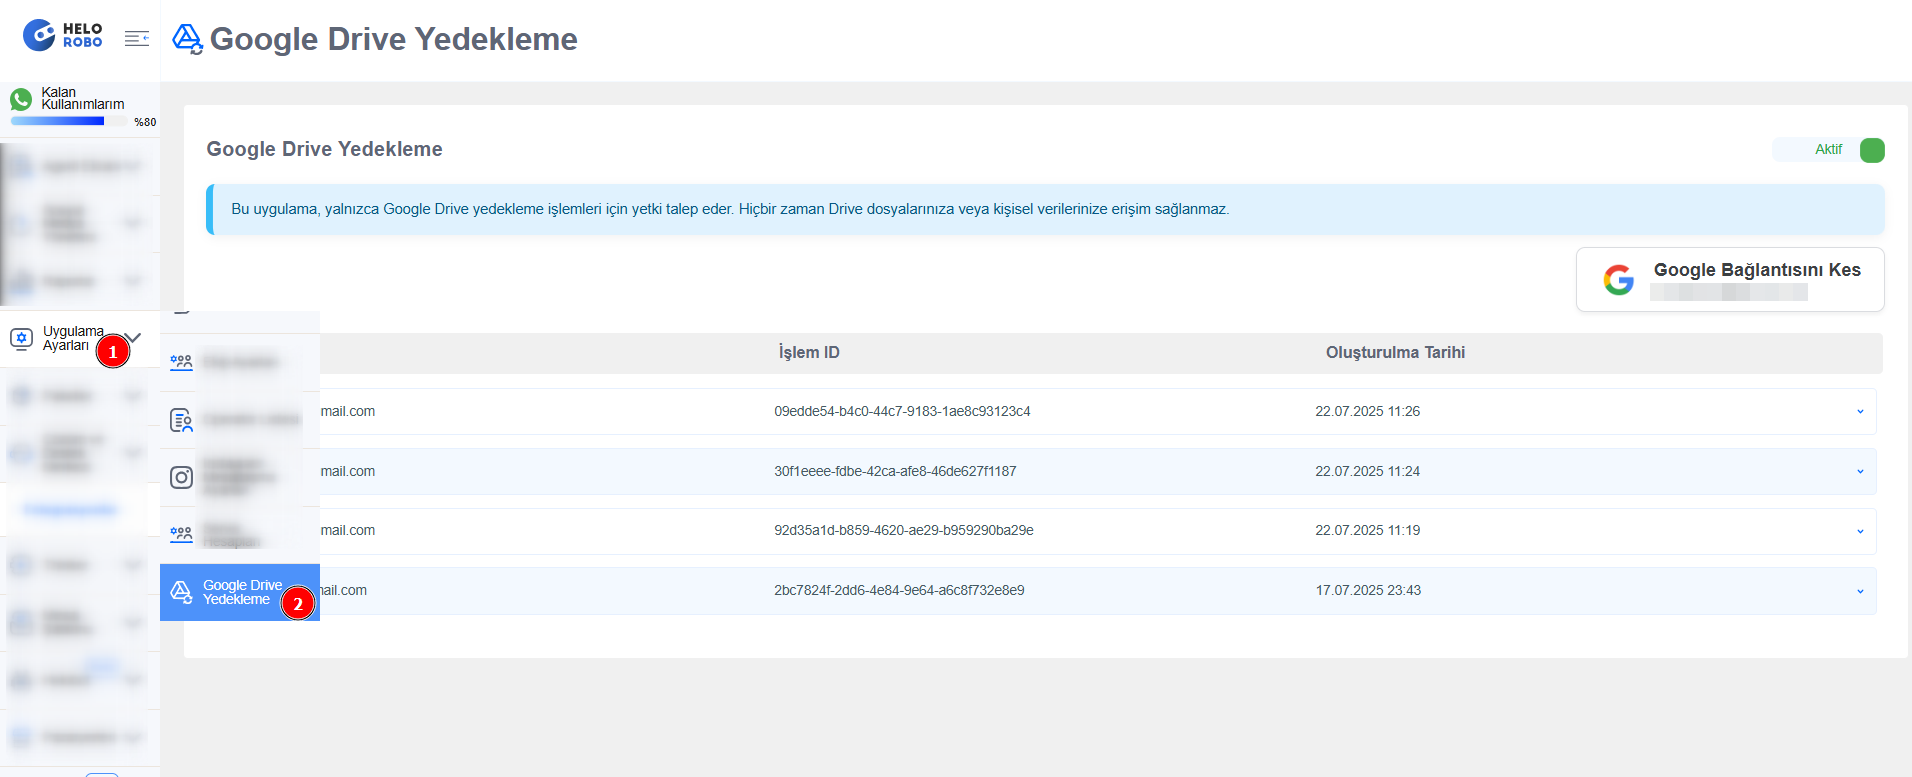Click the HELO ROBO logo
The image size is (1912, 777).
pos(63,35)
